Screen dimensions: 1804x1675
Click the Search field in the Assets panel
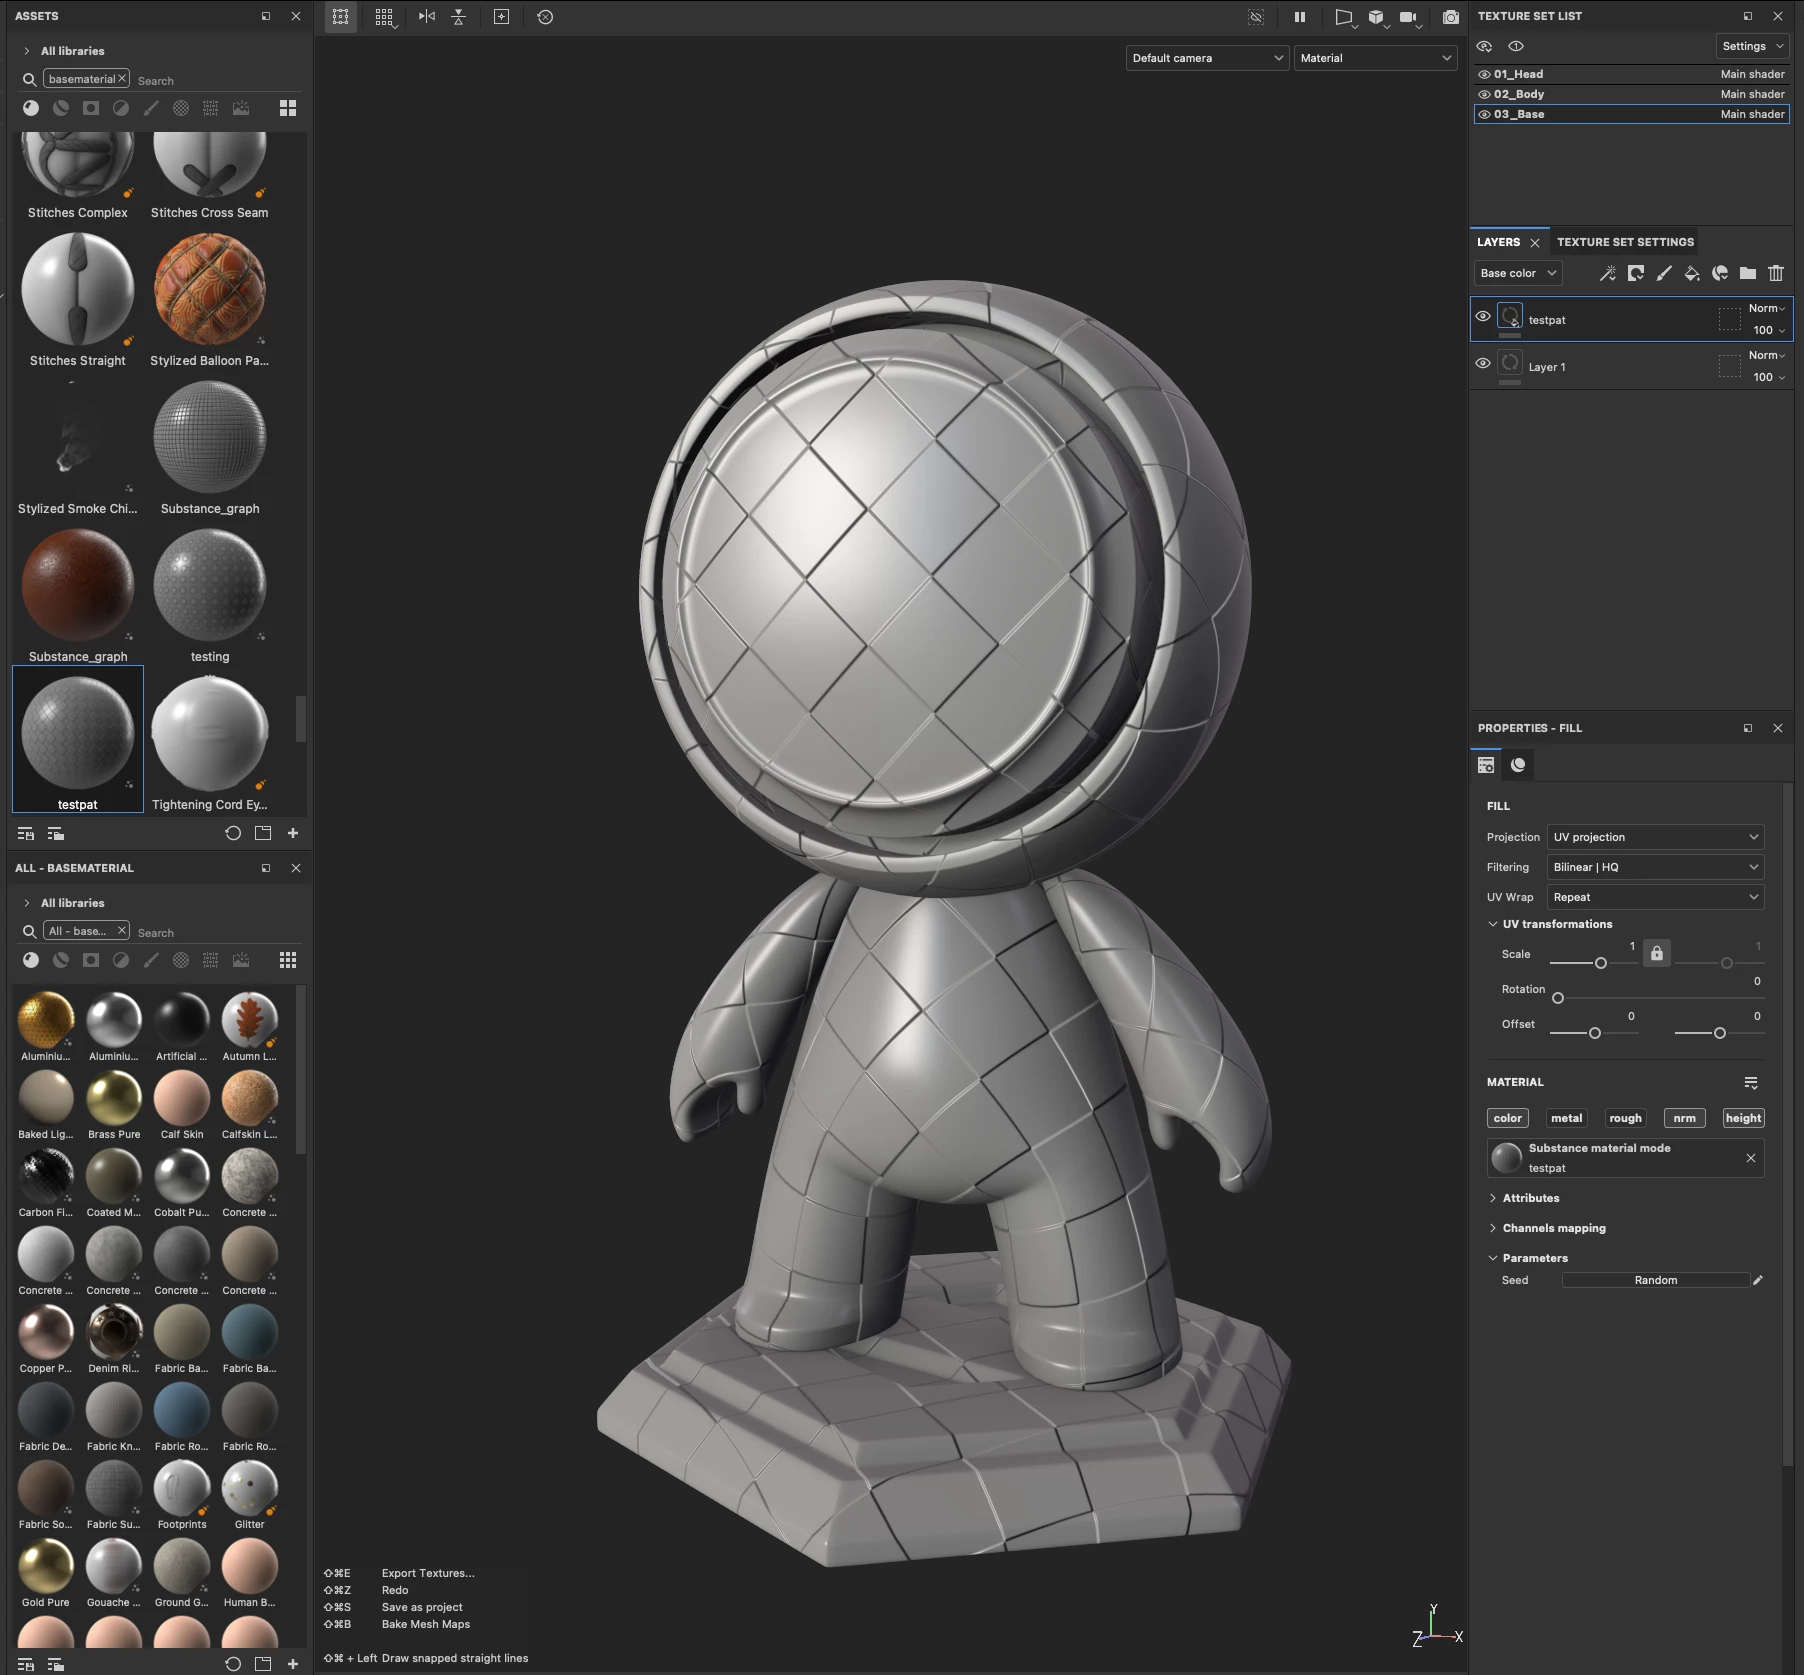pyautogui.click(x=217, y=80)
